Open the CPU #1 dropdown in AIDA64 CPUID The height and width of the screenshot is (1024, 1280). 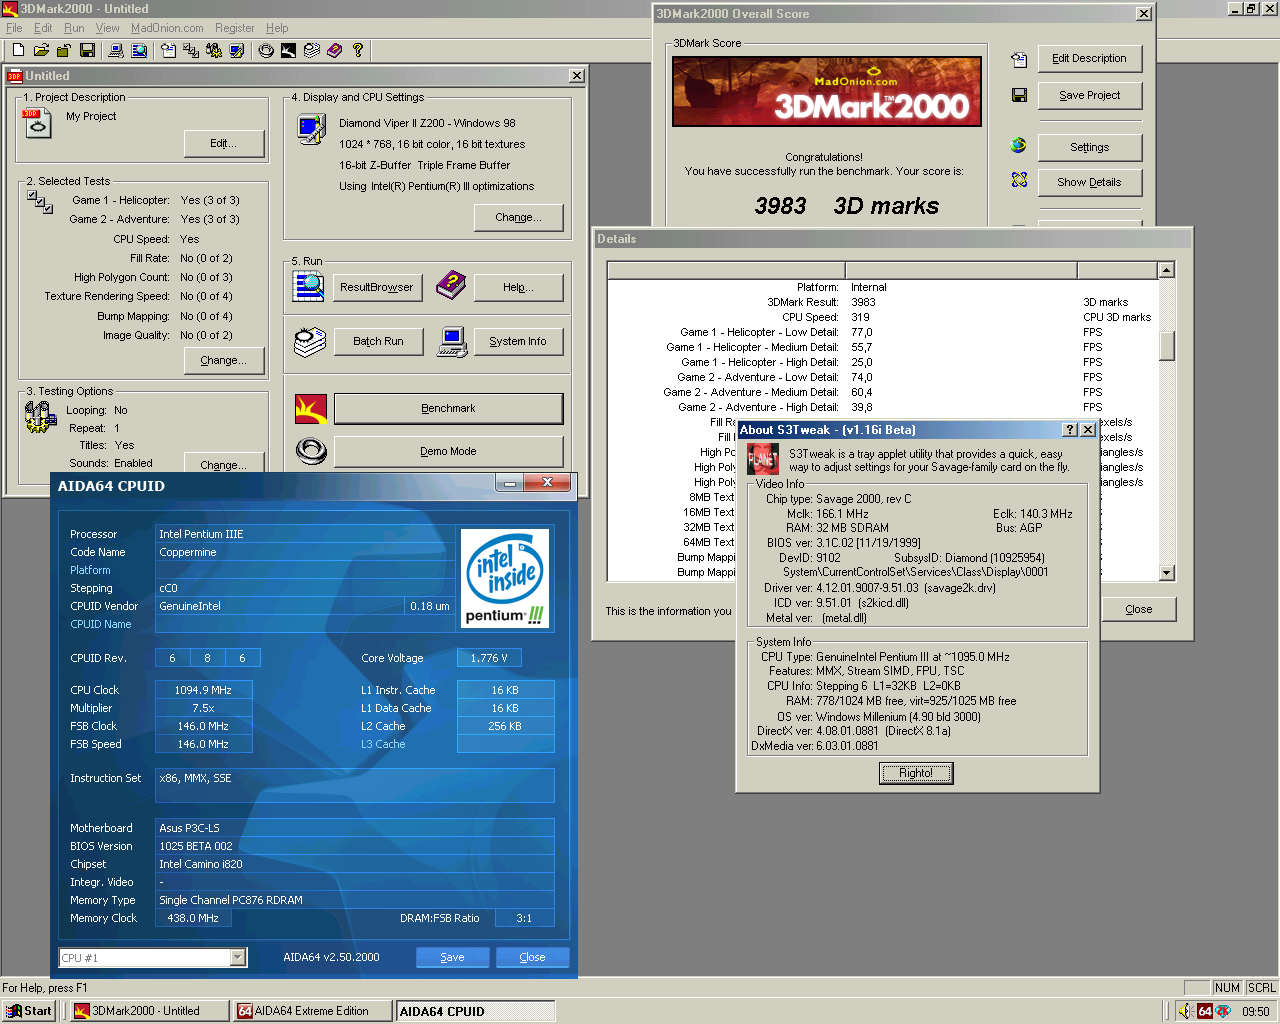[x=237, y=958]
